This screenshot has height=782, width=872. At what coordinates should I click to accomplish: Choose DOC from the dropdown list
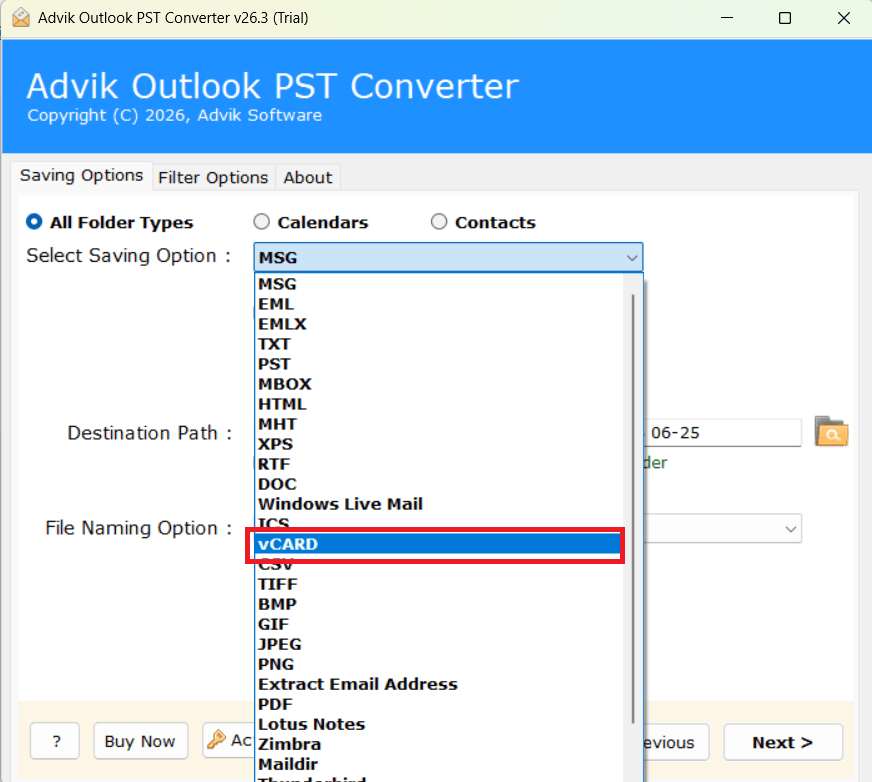(439, 484)
